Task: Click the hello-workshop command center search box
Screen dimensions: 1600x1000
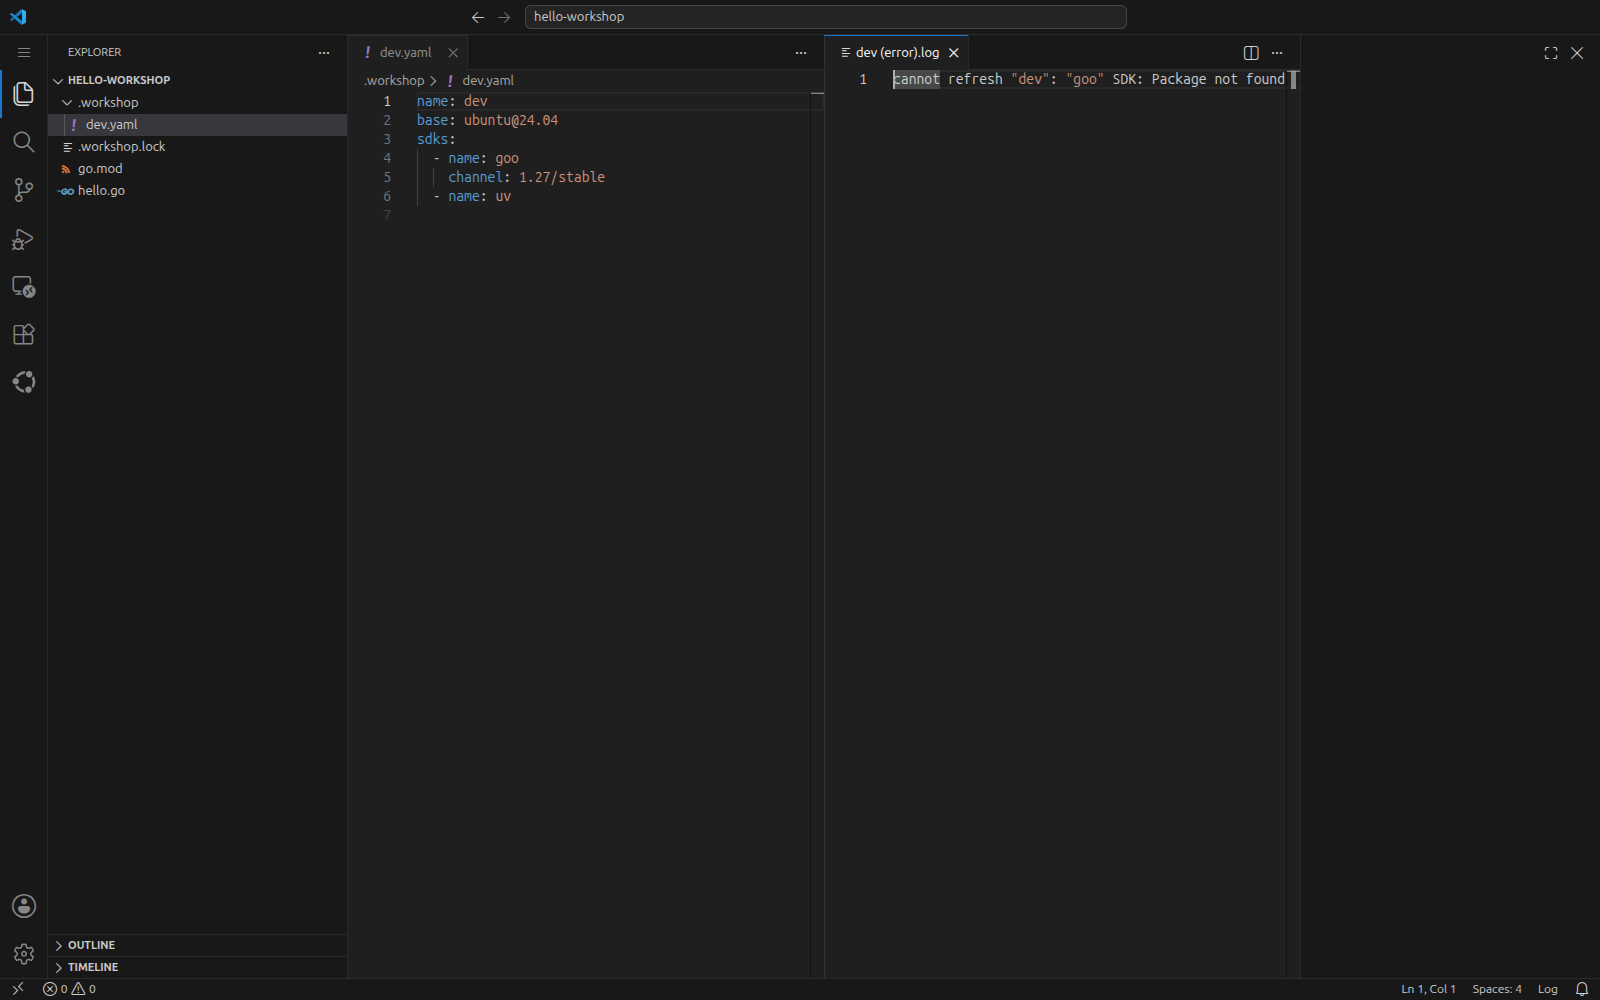Action: [x=825, y=17]
